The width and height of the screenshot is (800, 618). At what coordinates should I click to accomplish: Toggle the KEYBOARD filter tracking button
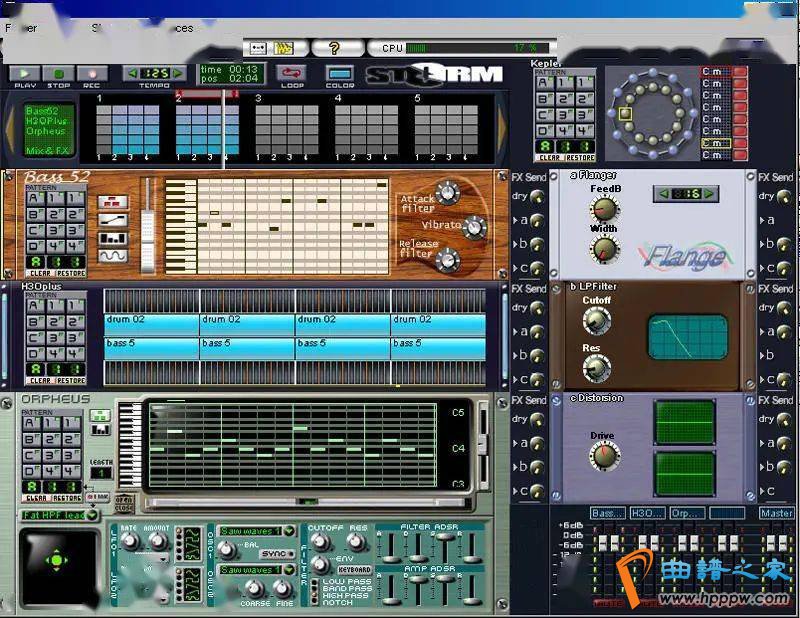pos(354,569)
